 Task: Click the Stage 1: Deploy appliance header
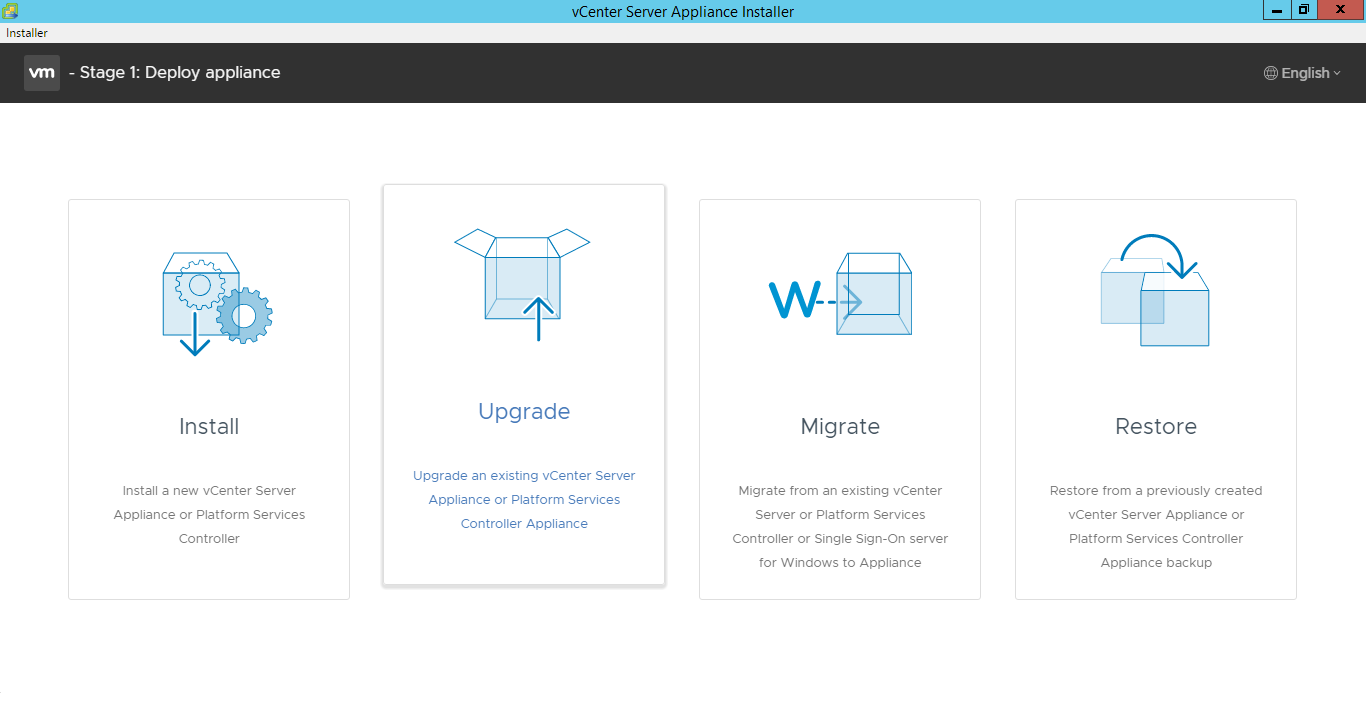176,72
